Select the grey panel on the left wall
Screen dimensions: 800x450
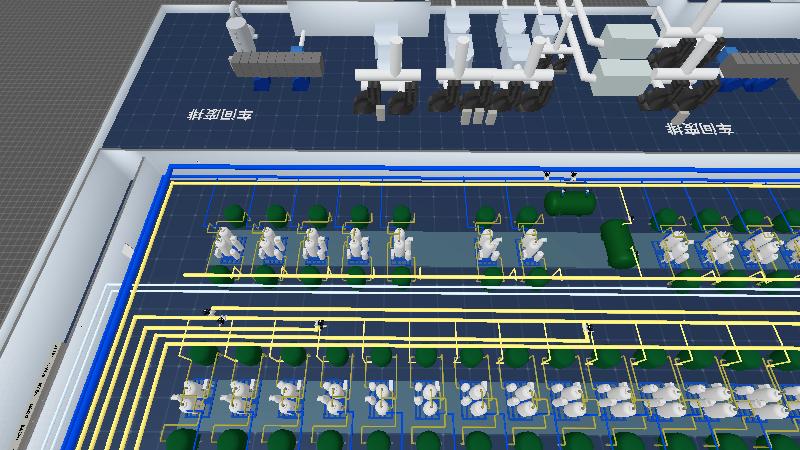[x=128, y=249]
